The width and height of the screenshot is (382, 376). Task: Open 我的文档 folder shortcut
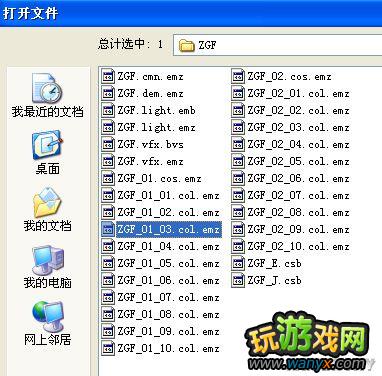(47, 210)
